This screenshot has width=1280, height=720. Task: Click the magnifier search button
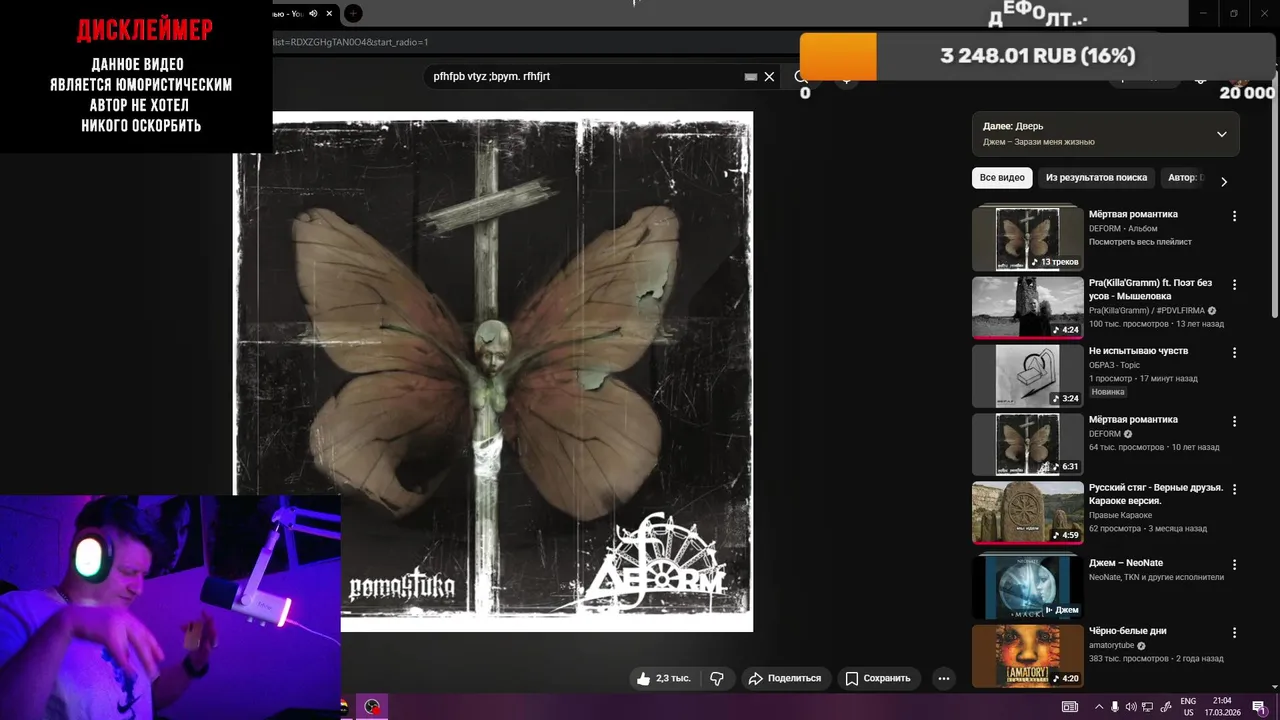(800, 76)
